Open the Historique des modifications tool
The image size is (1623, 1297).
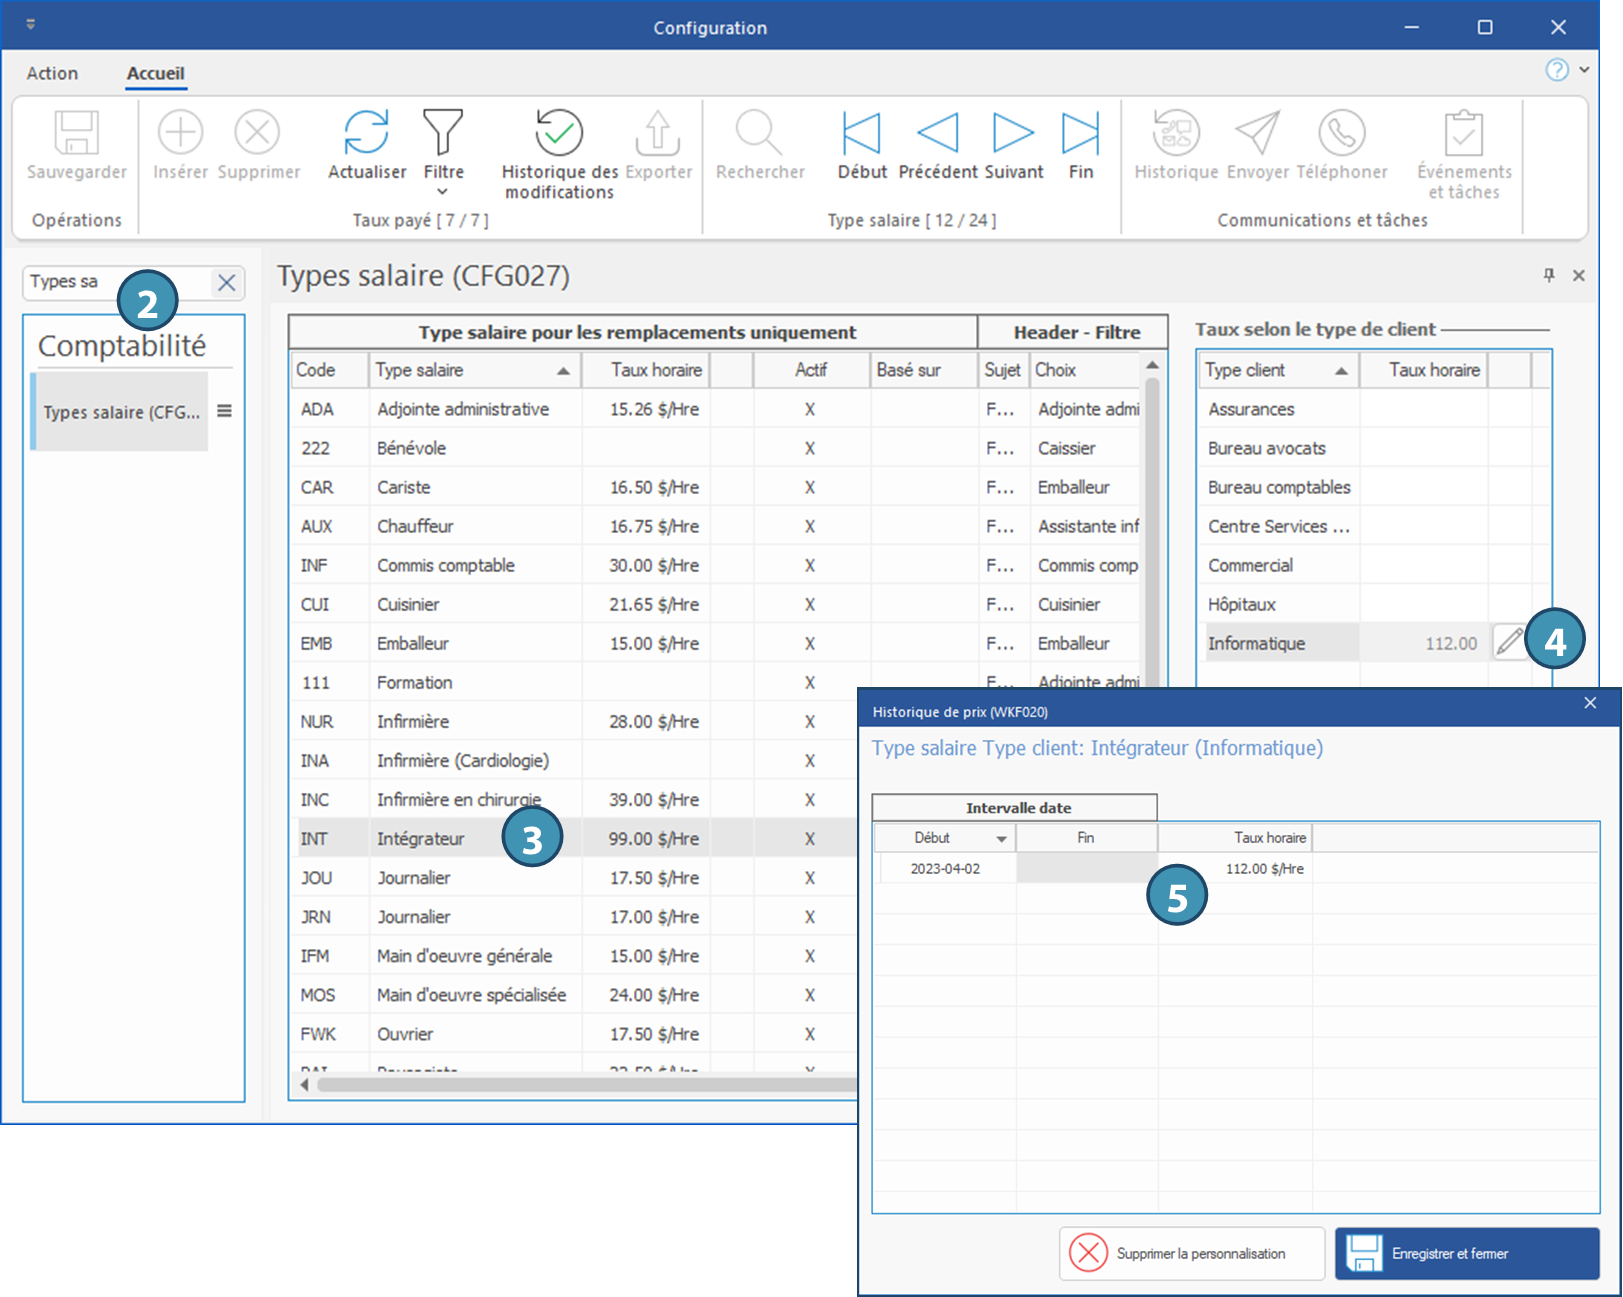coord(558,133)
